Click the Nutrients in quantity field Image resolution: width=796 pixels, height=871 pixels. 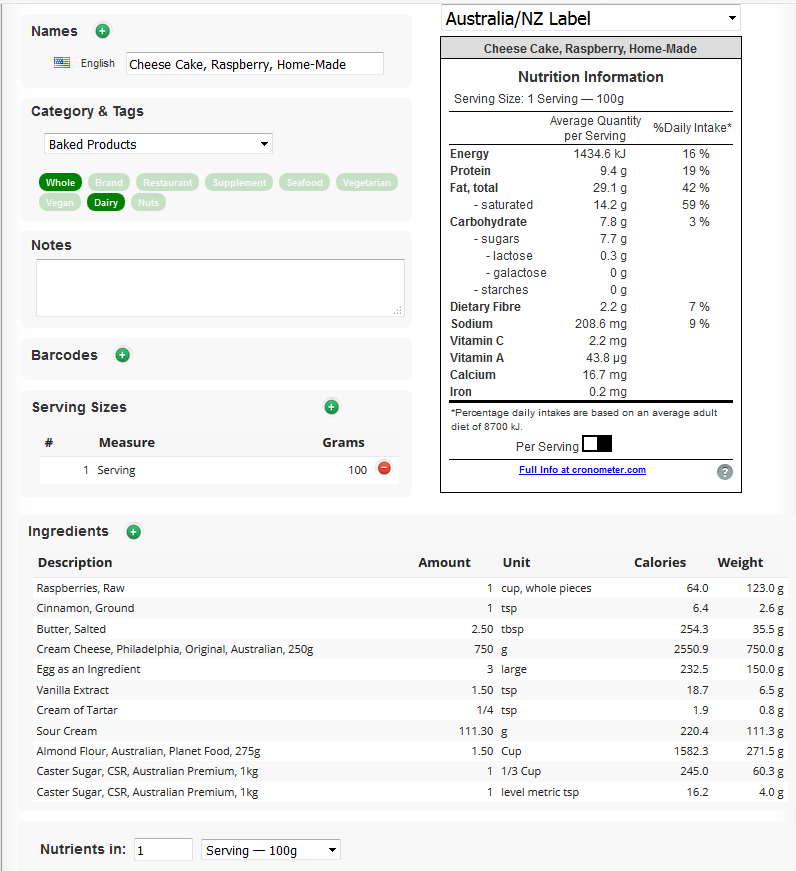[163, 850]
